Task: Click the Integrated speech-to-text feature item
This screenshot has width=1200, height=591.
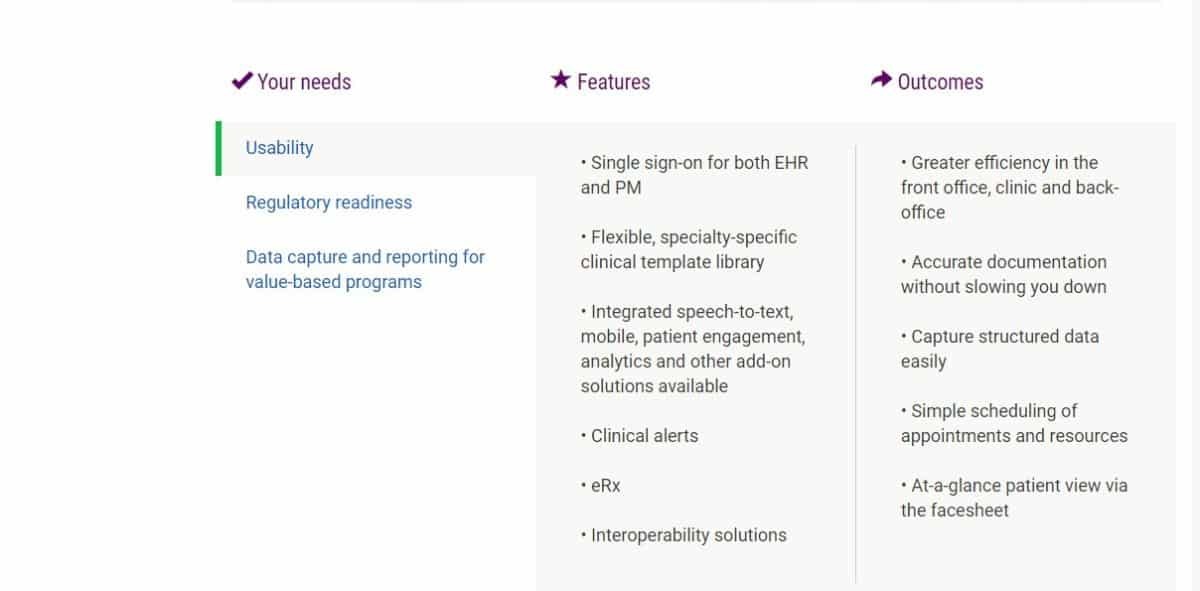Action: [x=692, y=348]
